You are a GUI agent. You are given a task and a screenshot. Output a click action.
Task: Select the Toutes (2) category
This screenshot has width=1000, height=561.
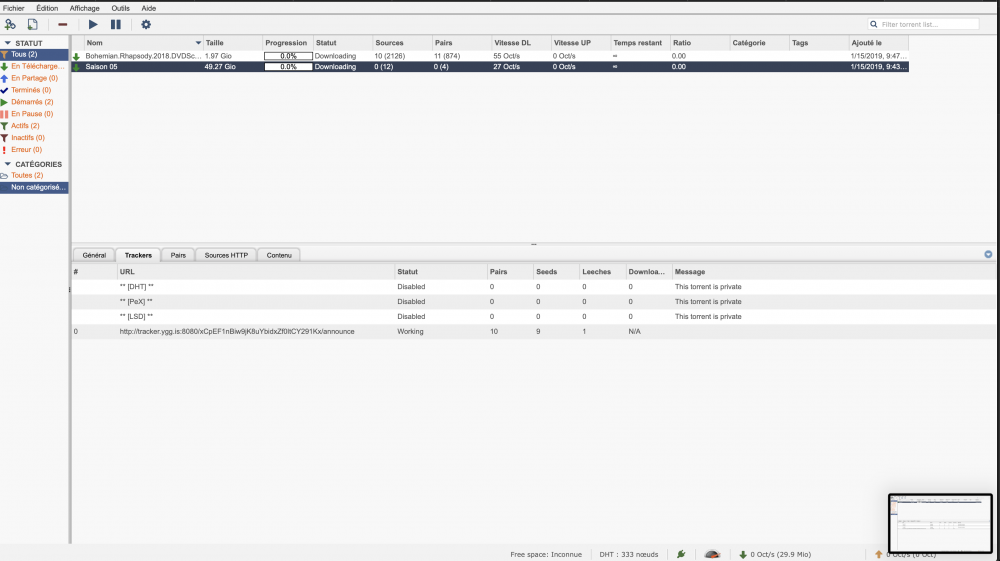[x=34, y=175]
